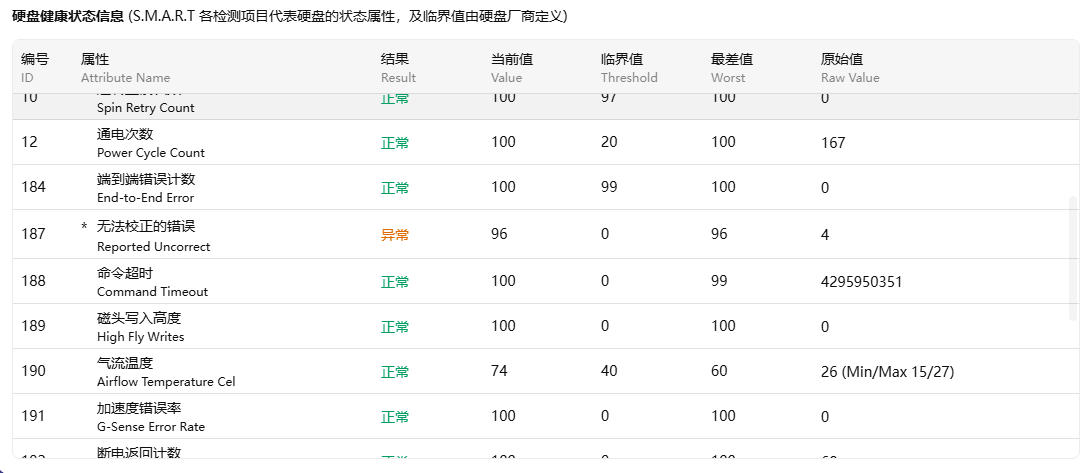Click the orange 异常 result in row 187
The width and height of the screenshot is (1086, 473).
(395, 235)
